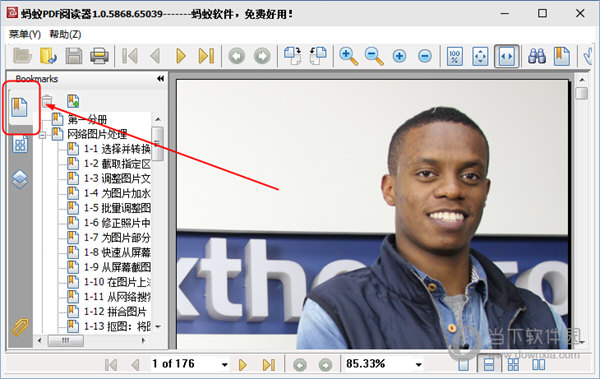Open the 帮助(Z) menu
This screenshot has height=379, width=600.
pos(65,34)
